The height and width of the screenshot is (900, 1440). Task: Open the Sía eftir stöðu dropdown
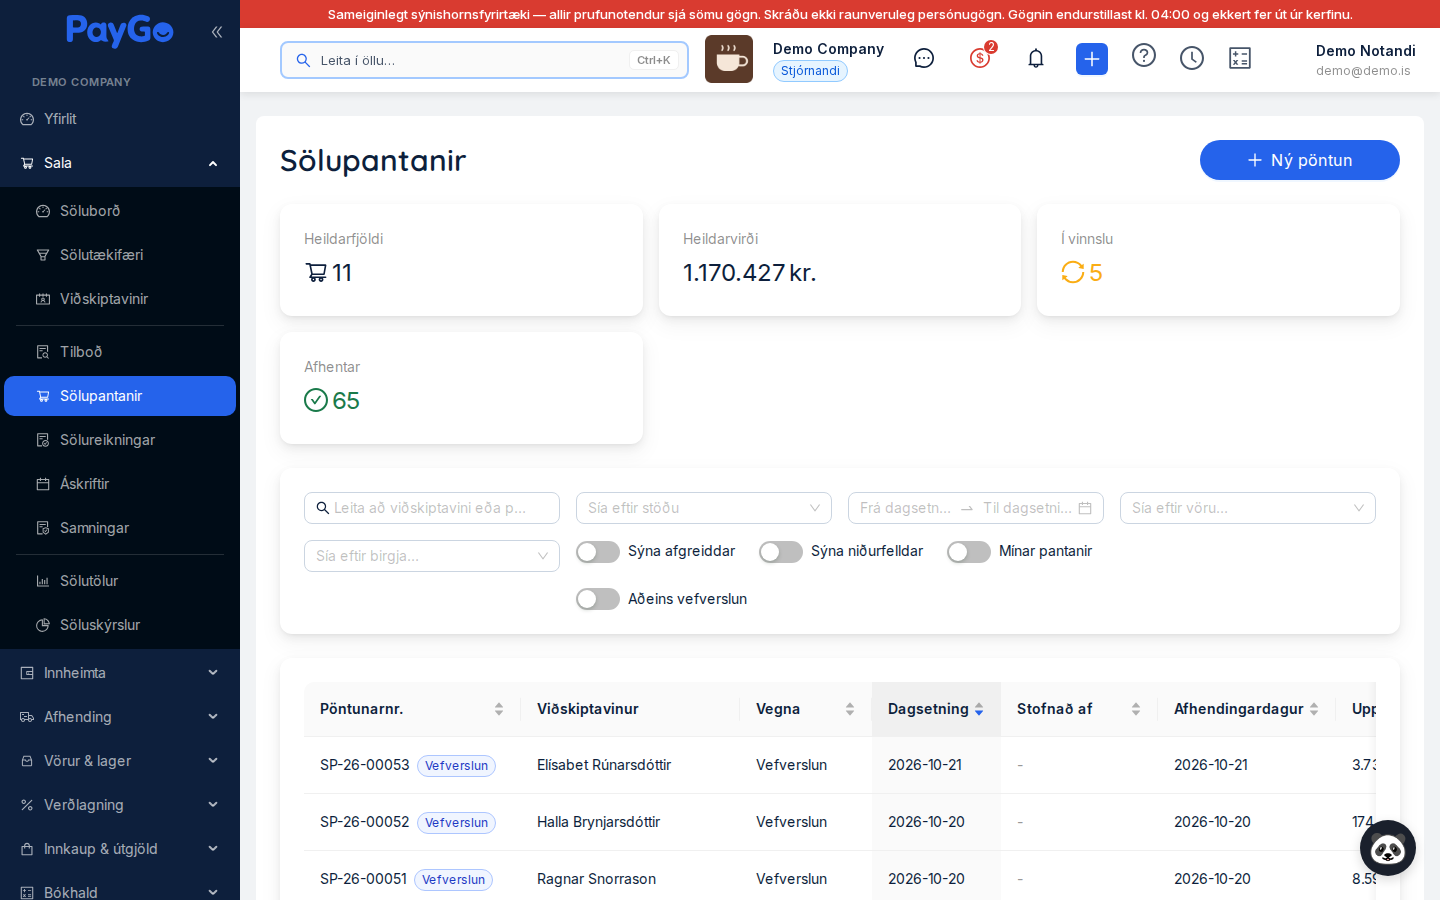[704, 508]
